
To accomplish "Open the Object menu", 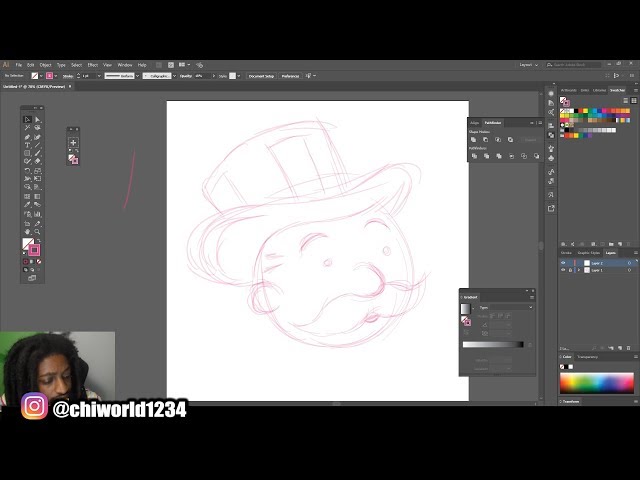I will [45, 65].
